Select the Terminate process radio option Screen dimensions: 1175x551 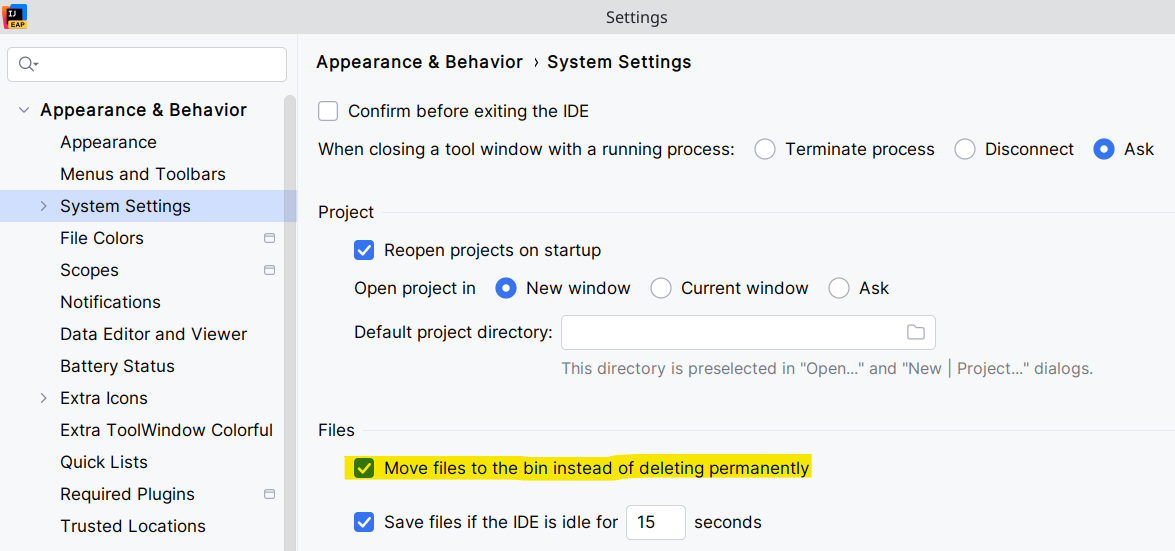(x=765, y=149)
